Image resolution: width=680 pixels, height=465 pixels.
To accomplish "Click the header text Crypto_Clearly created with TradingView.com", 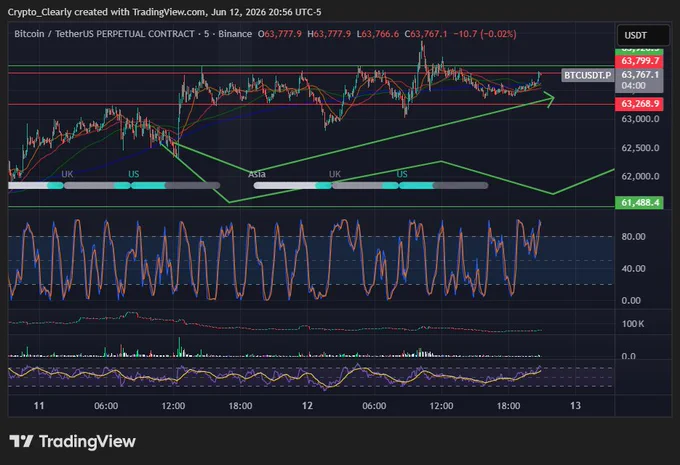I will 107,12.
